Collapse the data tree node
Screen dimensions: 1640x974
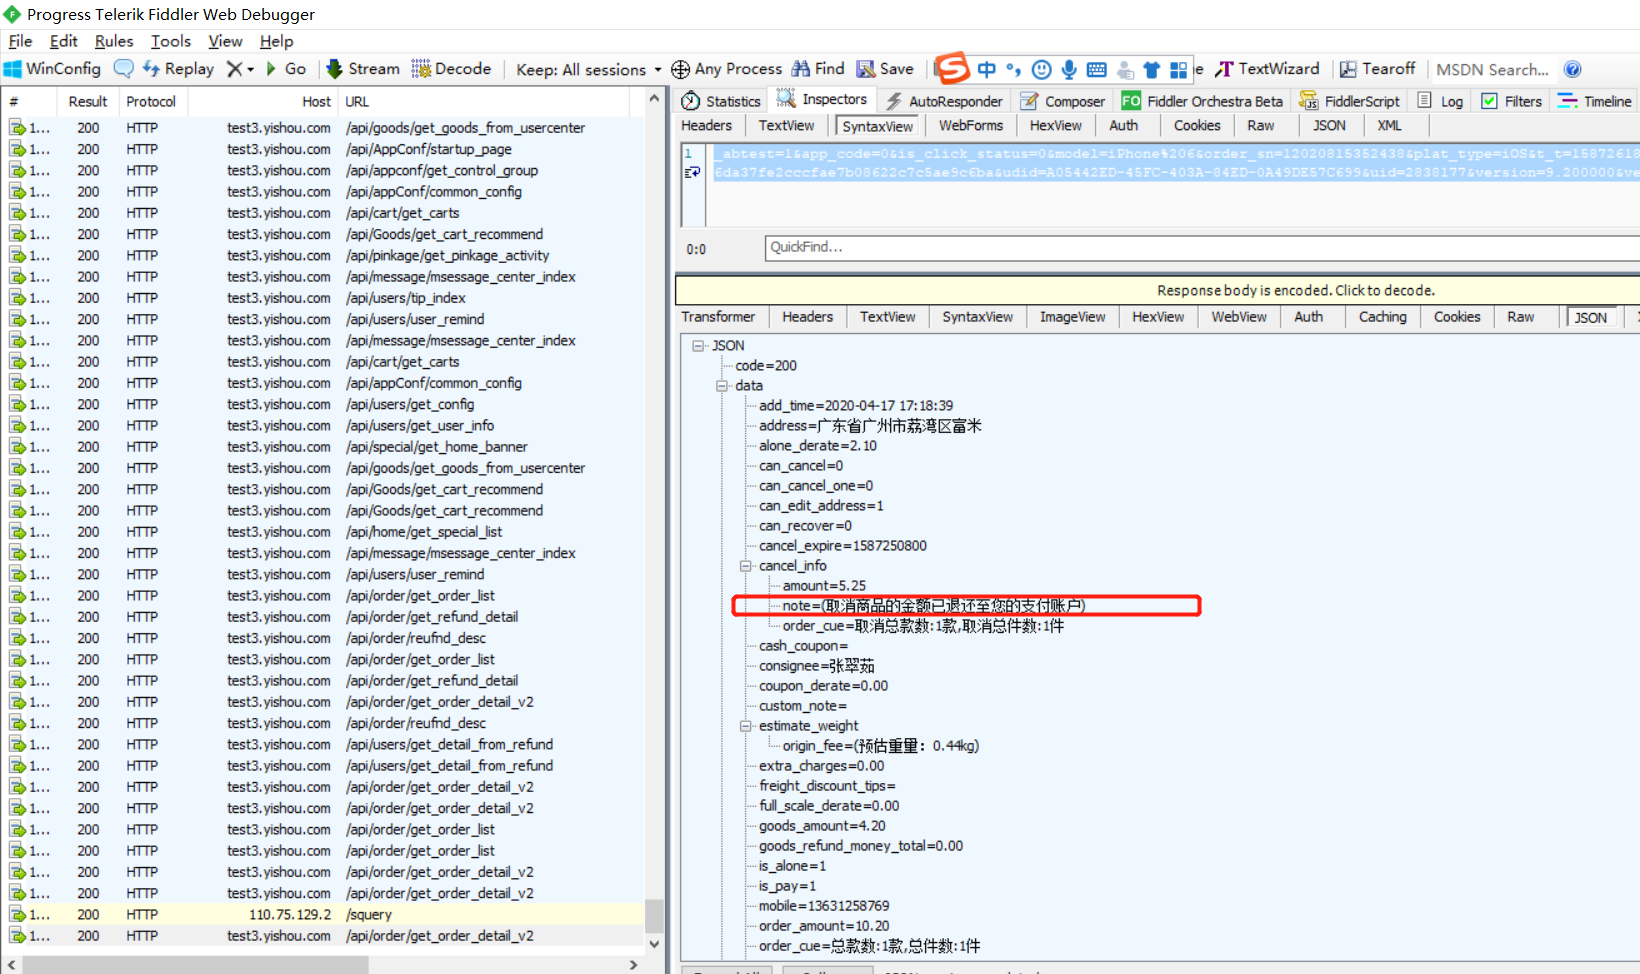[722, 385]
